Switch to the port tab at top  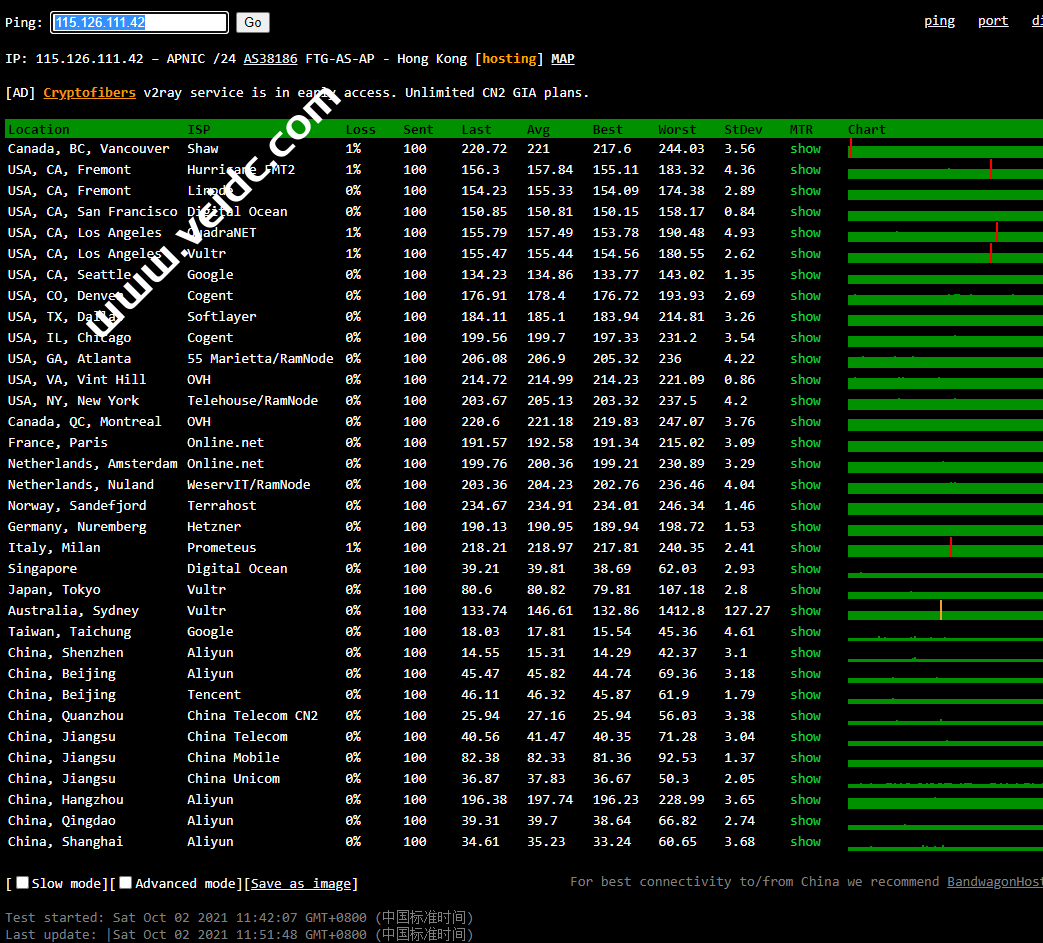(x=993, y=21)
